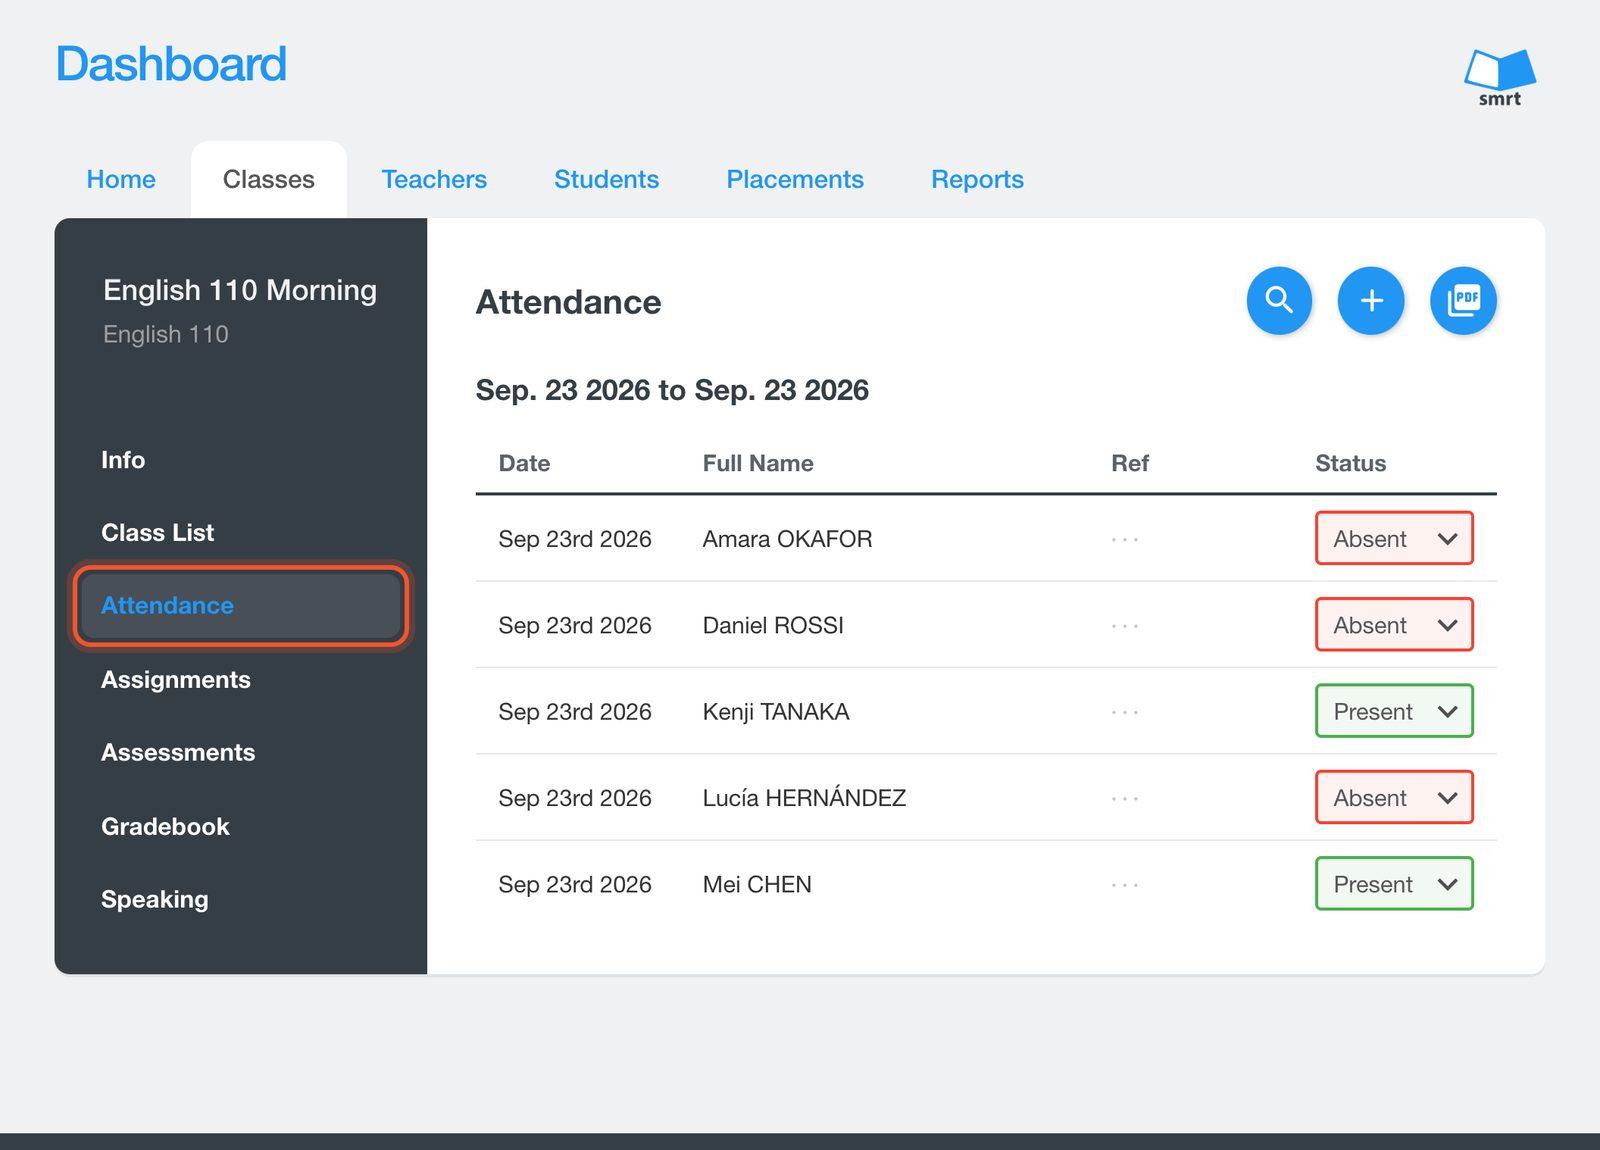
Task: Open Assessments in the sidebar
Action: pyautogui.click(x=178, y=753)
